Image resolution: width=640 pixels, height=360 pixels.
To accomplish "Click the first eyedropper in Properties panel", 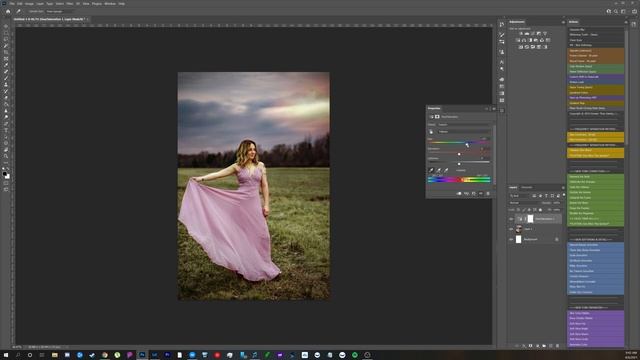I will tap(431, 170).
